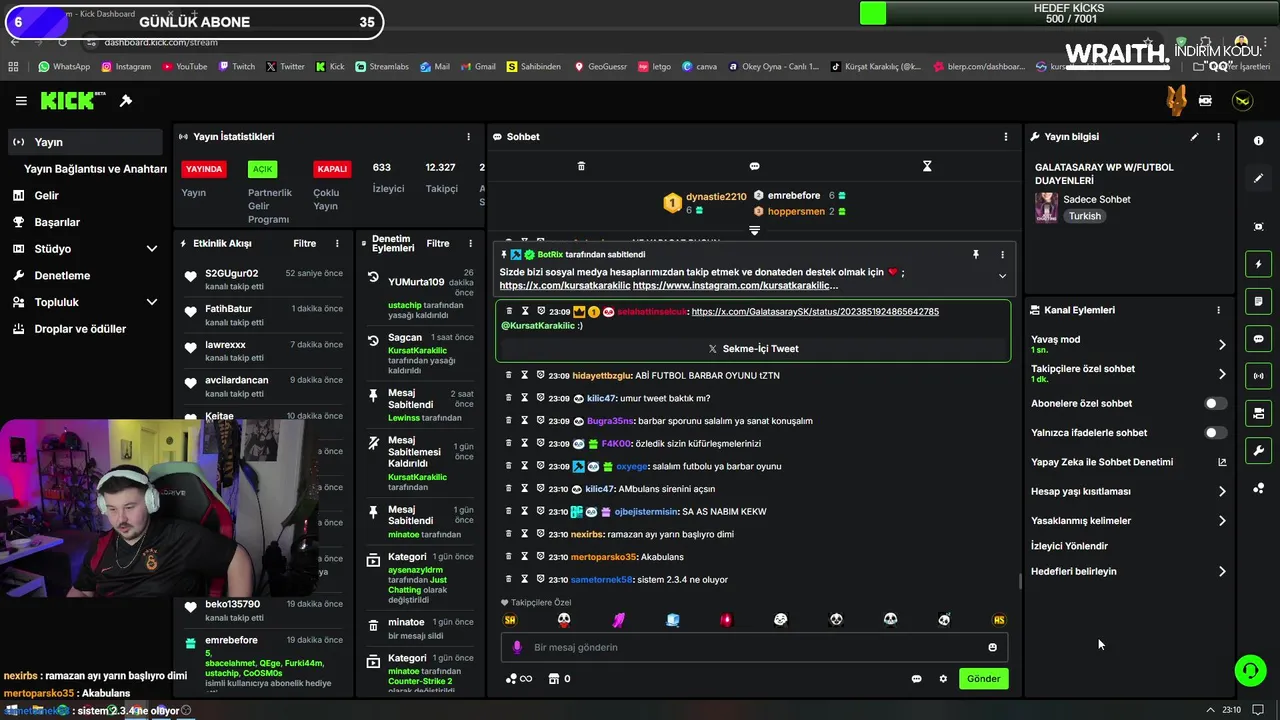
Task: Open Hesap yaşı kısıtlaması arrow
Action: click(1222, 491)
